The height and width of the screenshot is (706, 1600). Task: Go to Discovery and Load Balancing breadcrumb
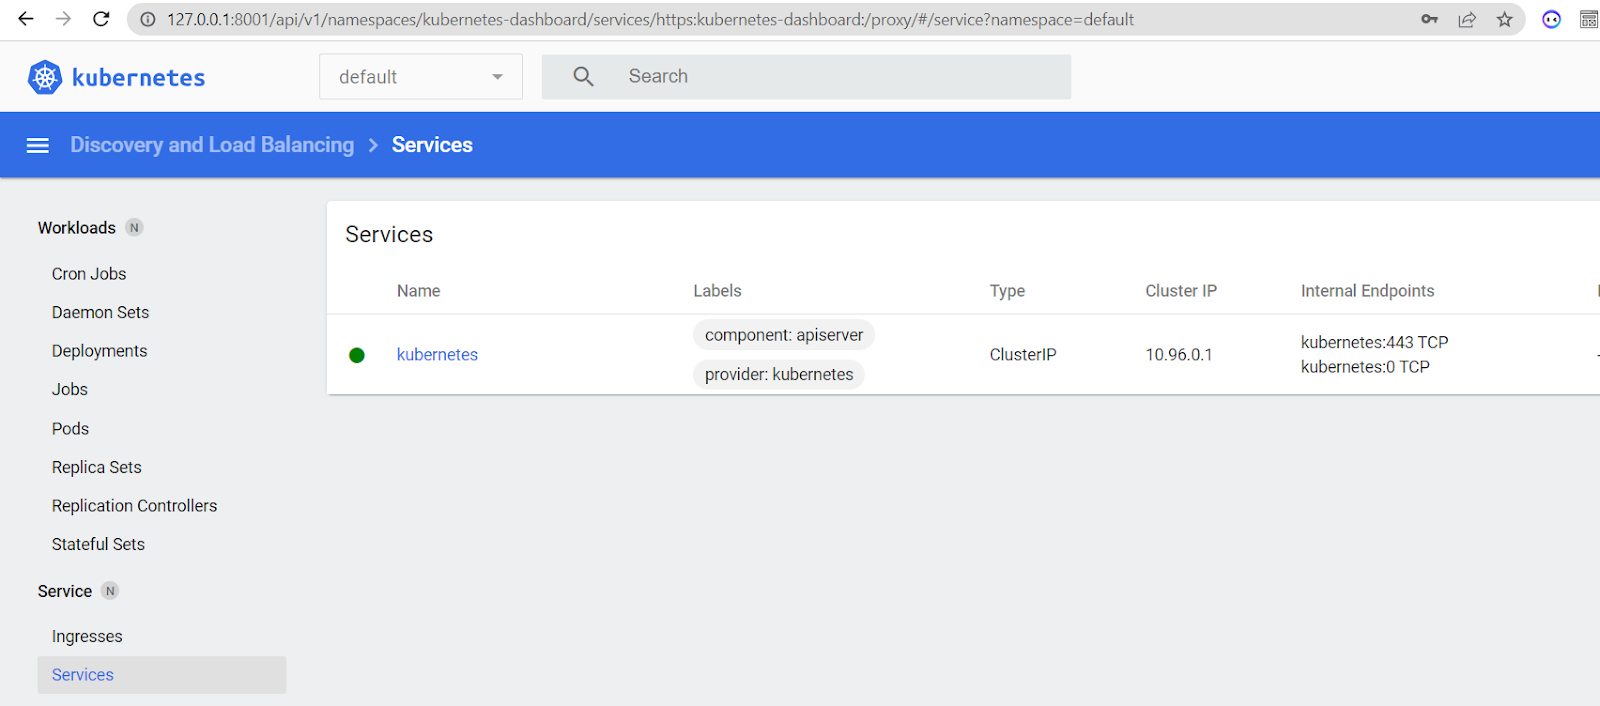pos(212,145)
